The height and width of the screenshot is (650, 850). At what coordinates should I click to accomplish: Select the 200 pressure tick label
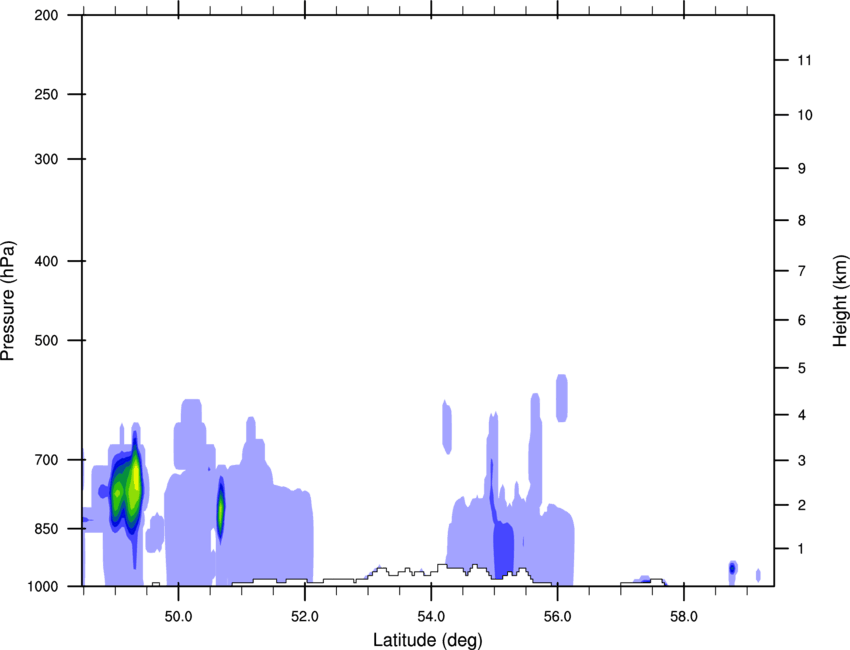[x=46, y=15]
